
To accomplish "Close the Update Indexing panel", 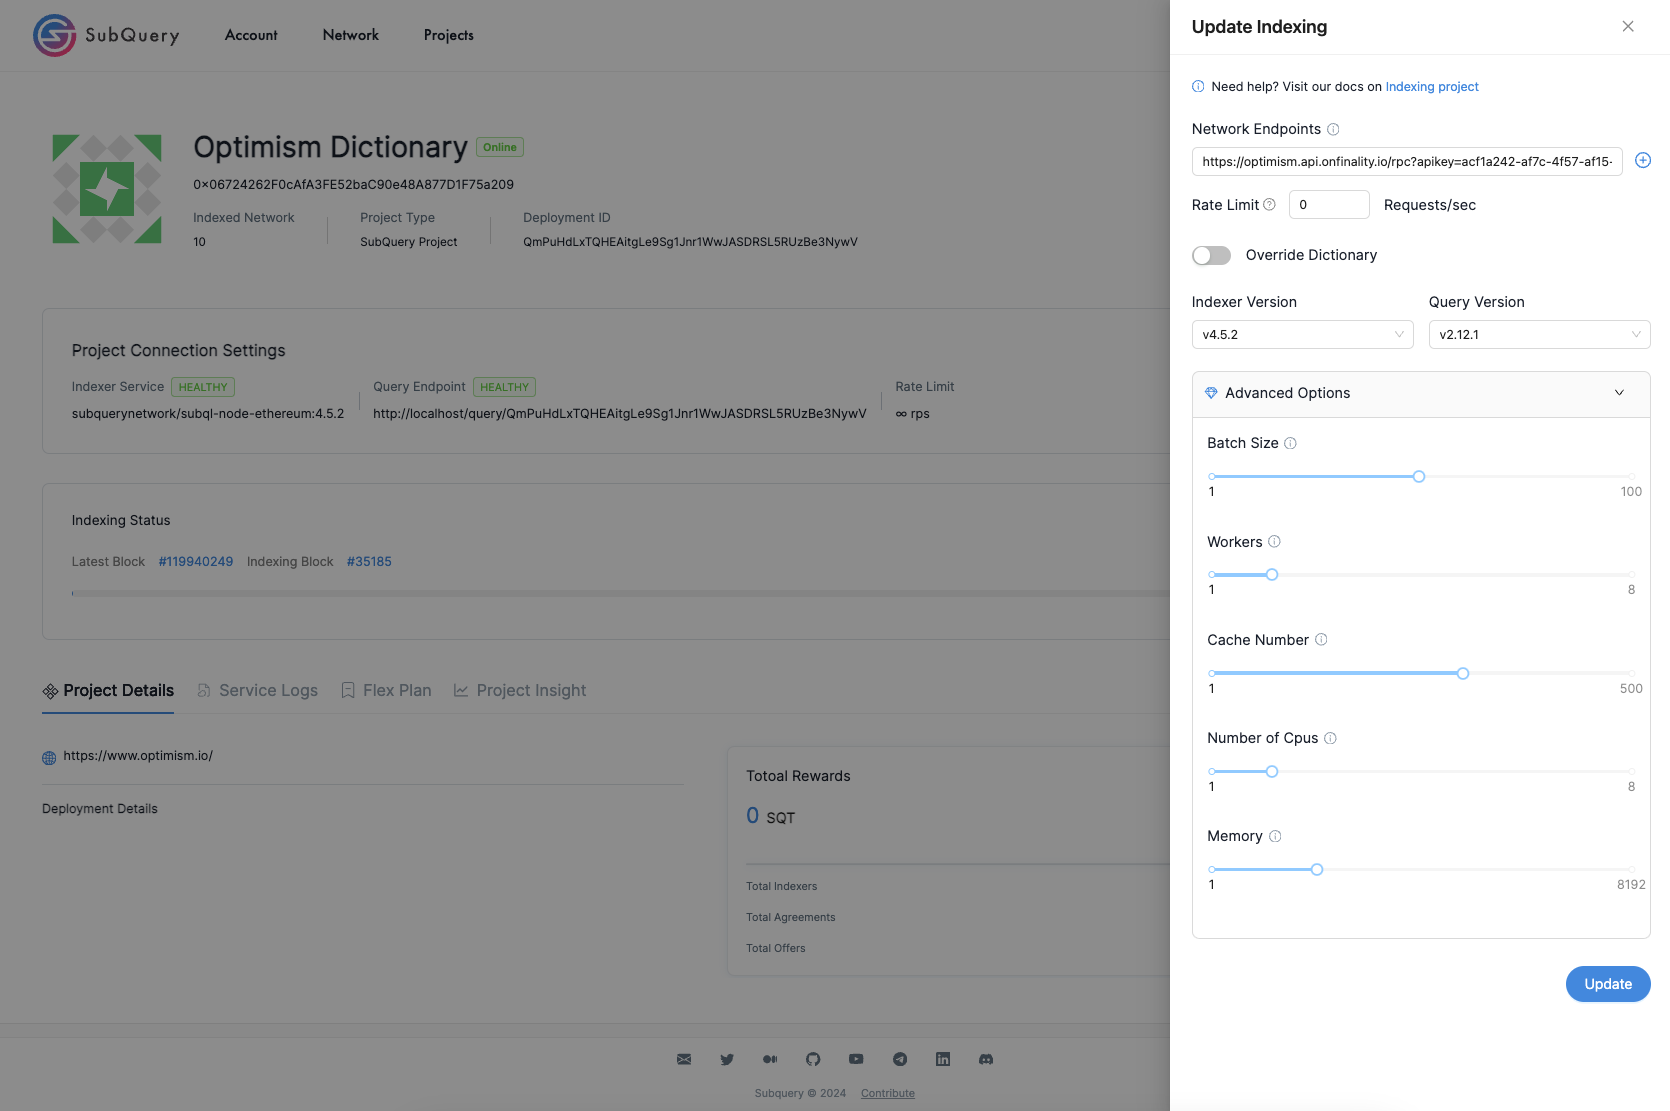I will pos(1628,26).
